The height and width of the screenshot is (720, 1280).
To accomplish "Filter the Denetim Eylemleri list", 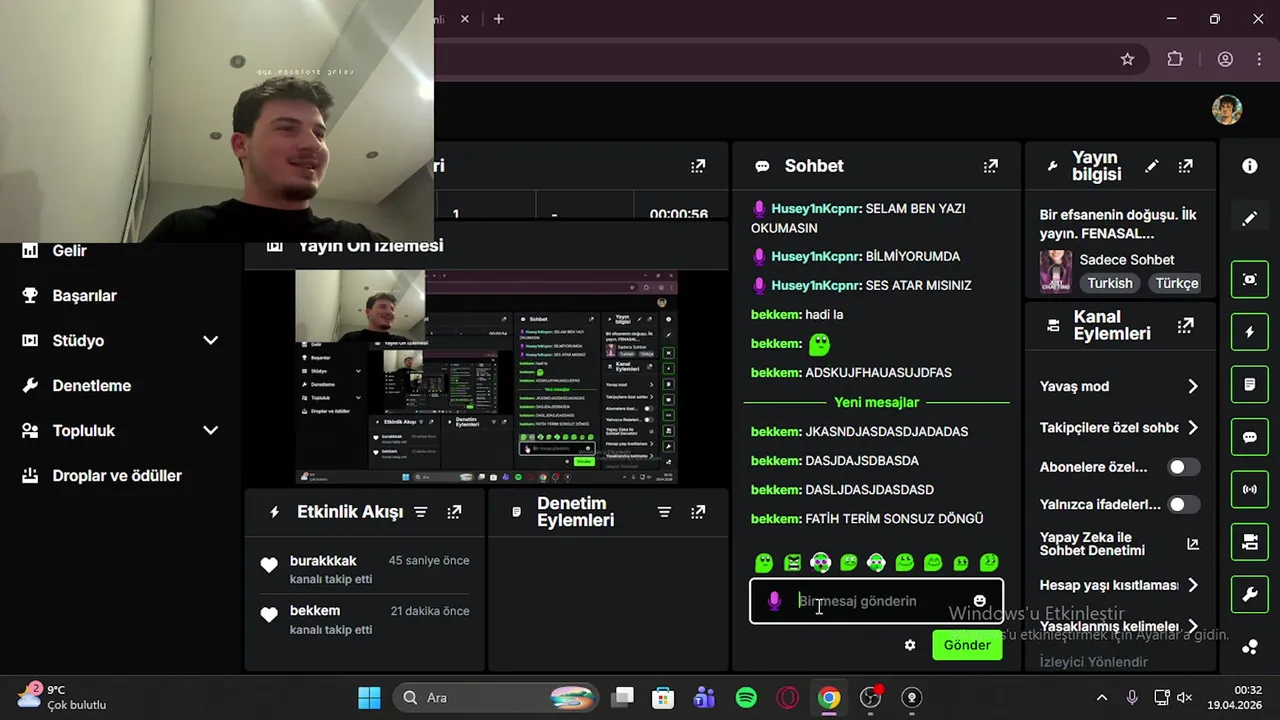I will tap(664, 512).
